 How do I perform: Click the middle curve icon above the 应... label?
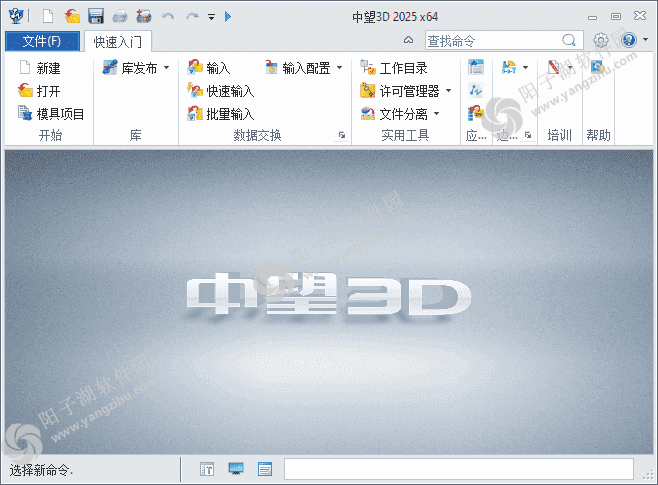(476, 90)
